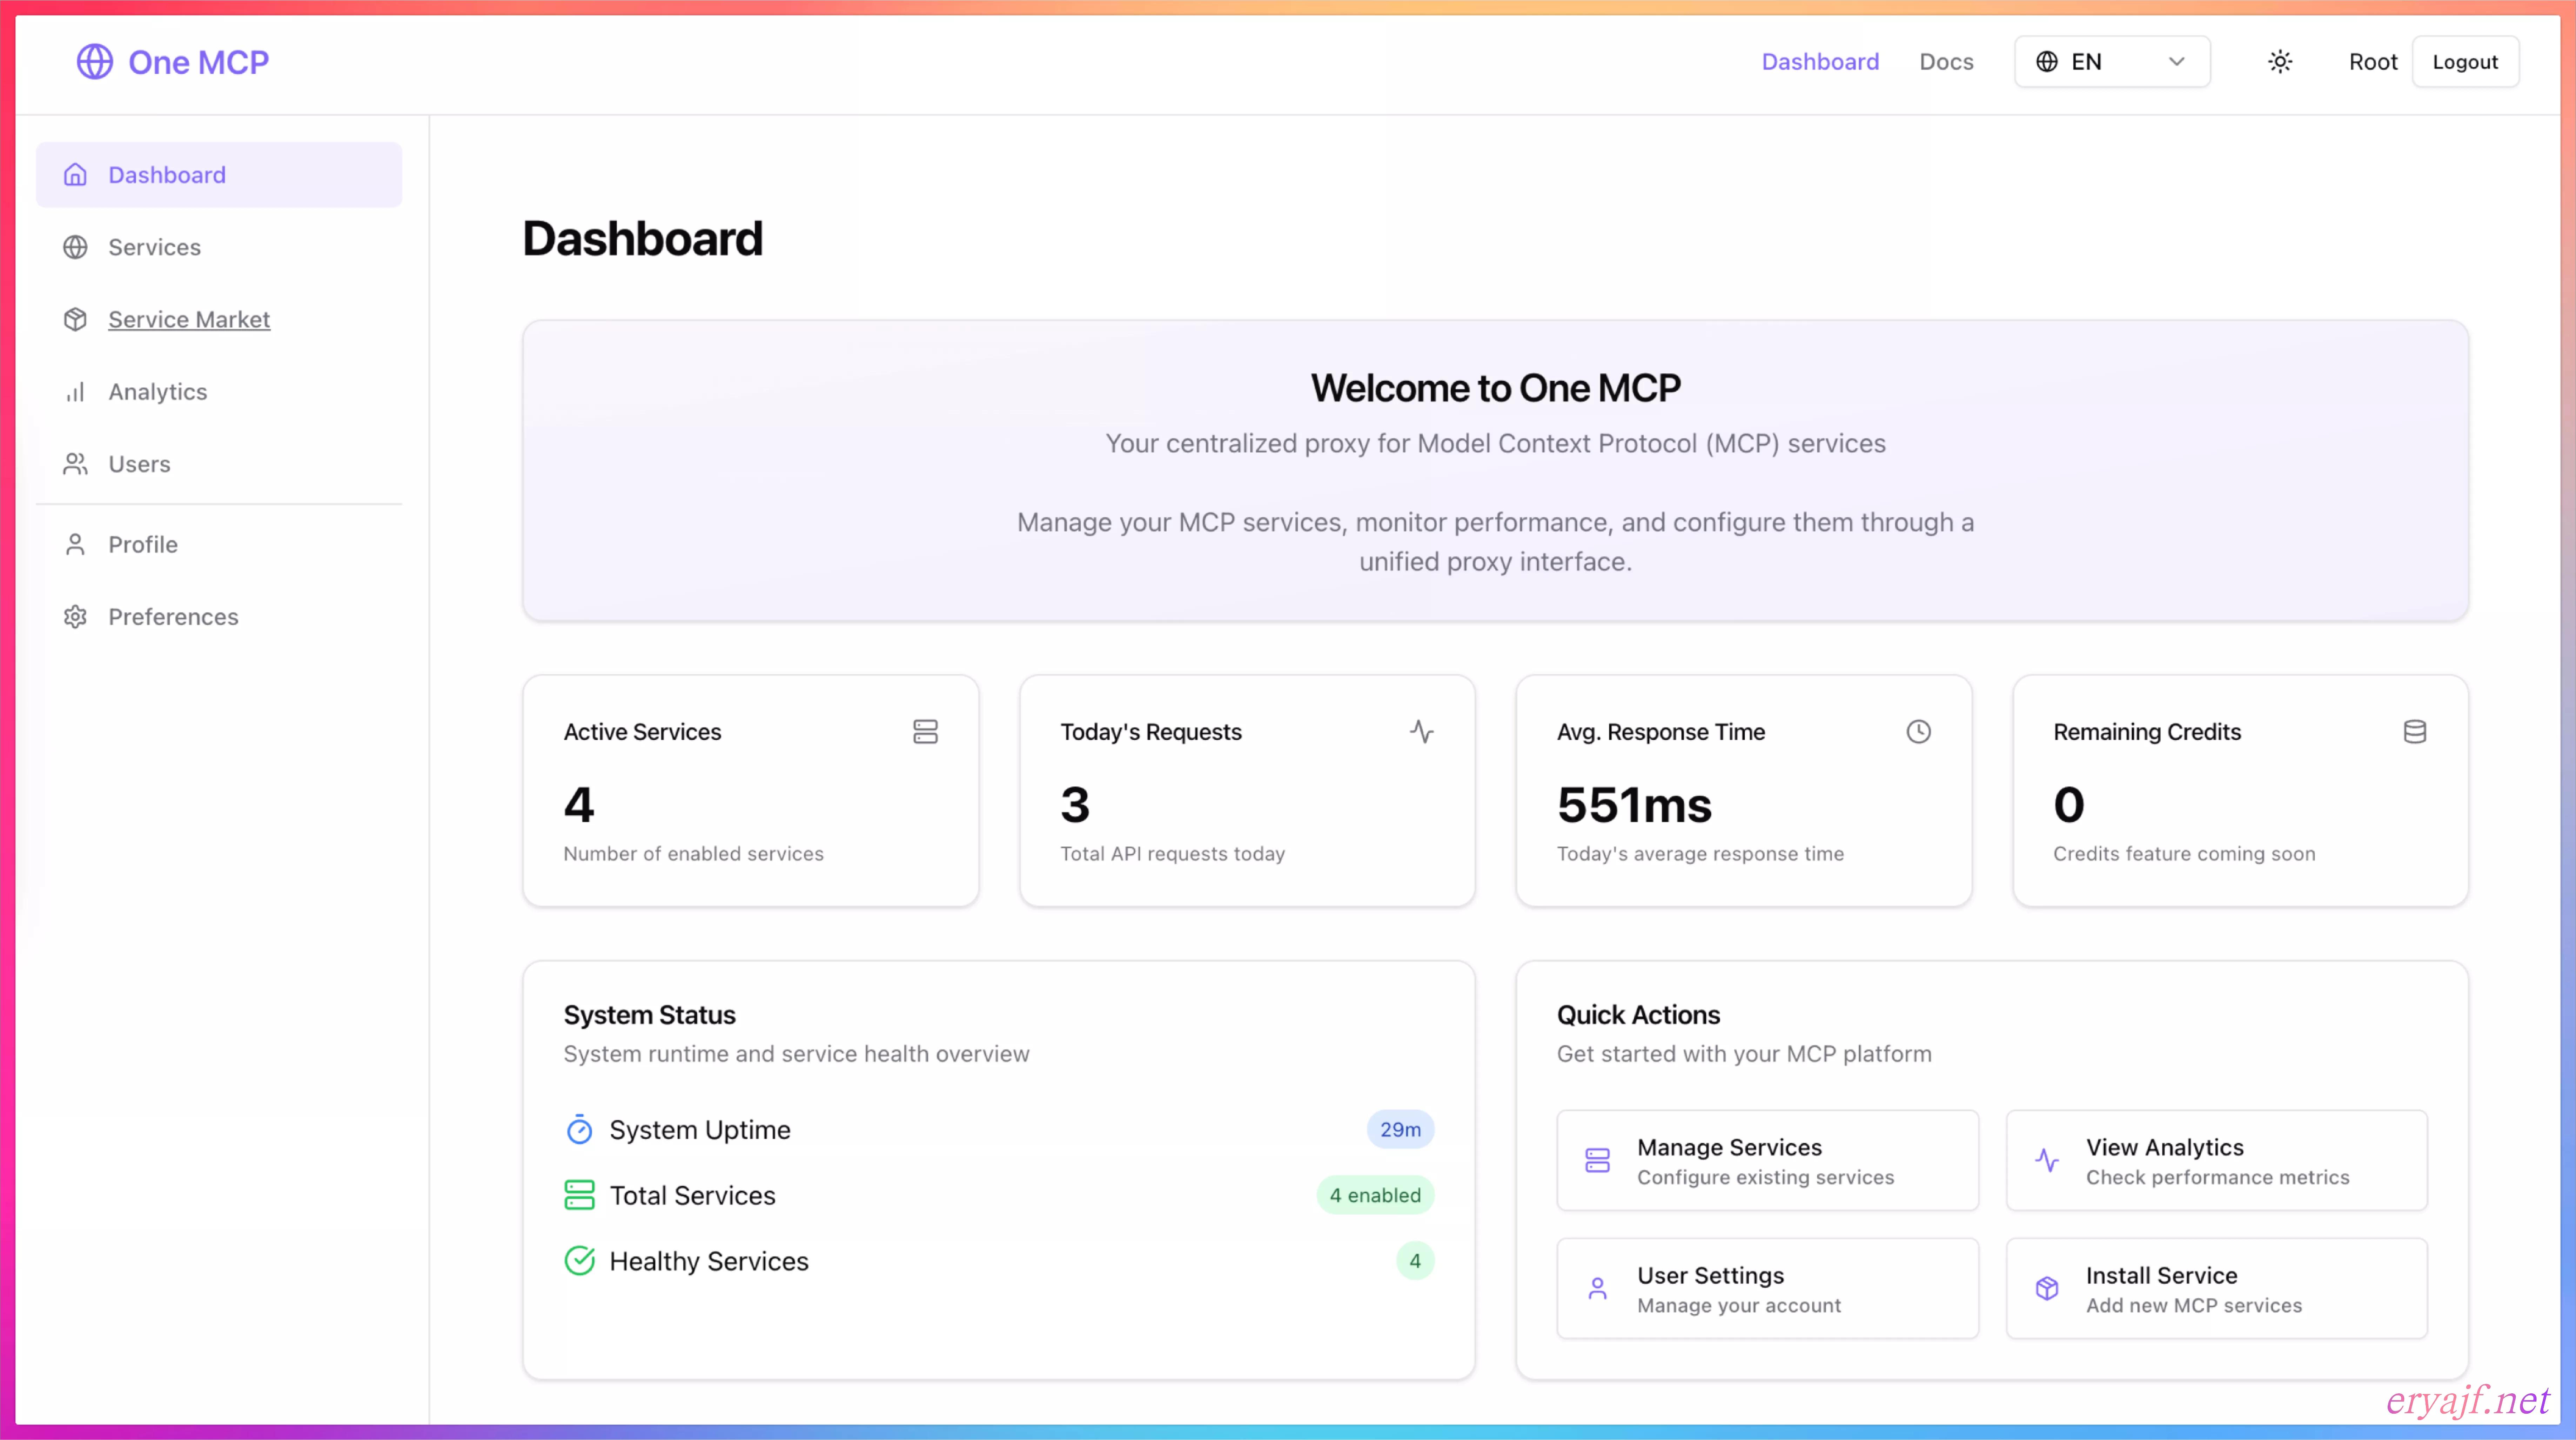Select Dashboard in the top navigation
The image size is (2576, 1440).
pyautogui.click(x=1820, y=62)
